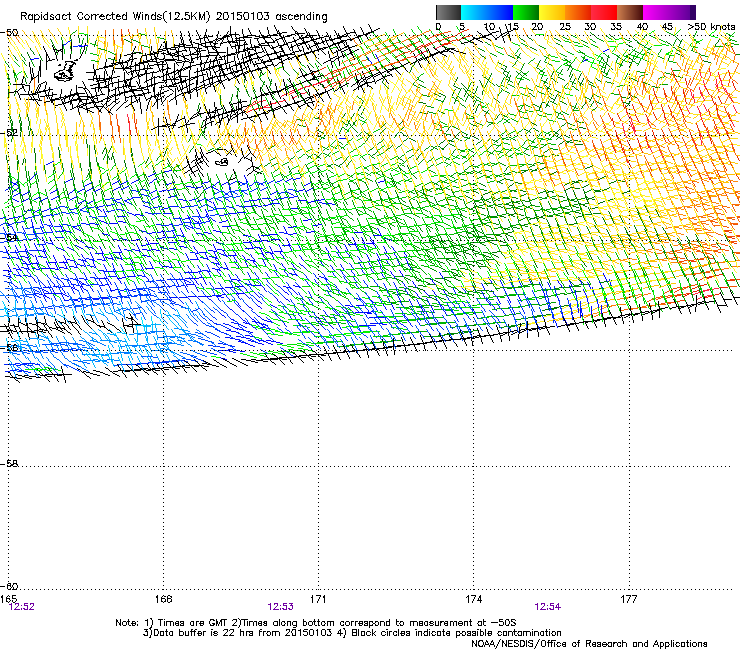740x650 pixels.
Task: Click the NOAA/NESDIS credit line
Action: tap(589, 644)
